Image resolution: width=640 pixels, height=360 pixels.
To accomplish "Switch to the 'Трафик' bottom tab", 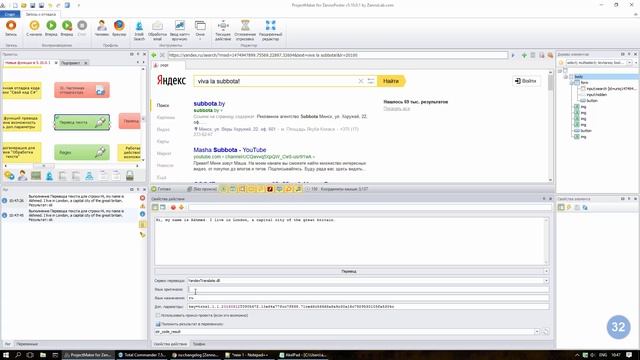I will (199, 344).
